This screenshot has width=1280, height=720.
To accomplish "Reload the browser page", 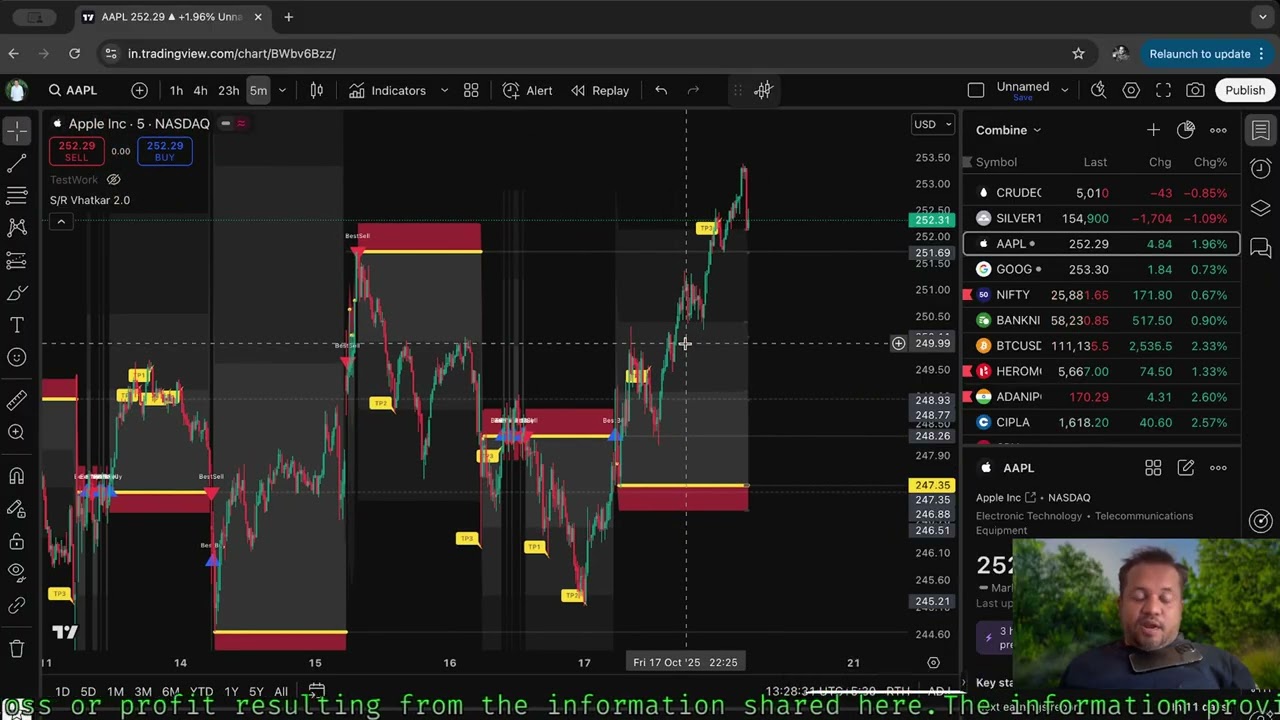I will tap(74, 53).
